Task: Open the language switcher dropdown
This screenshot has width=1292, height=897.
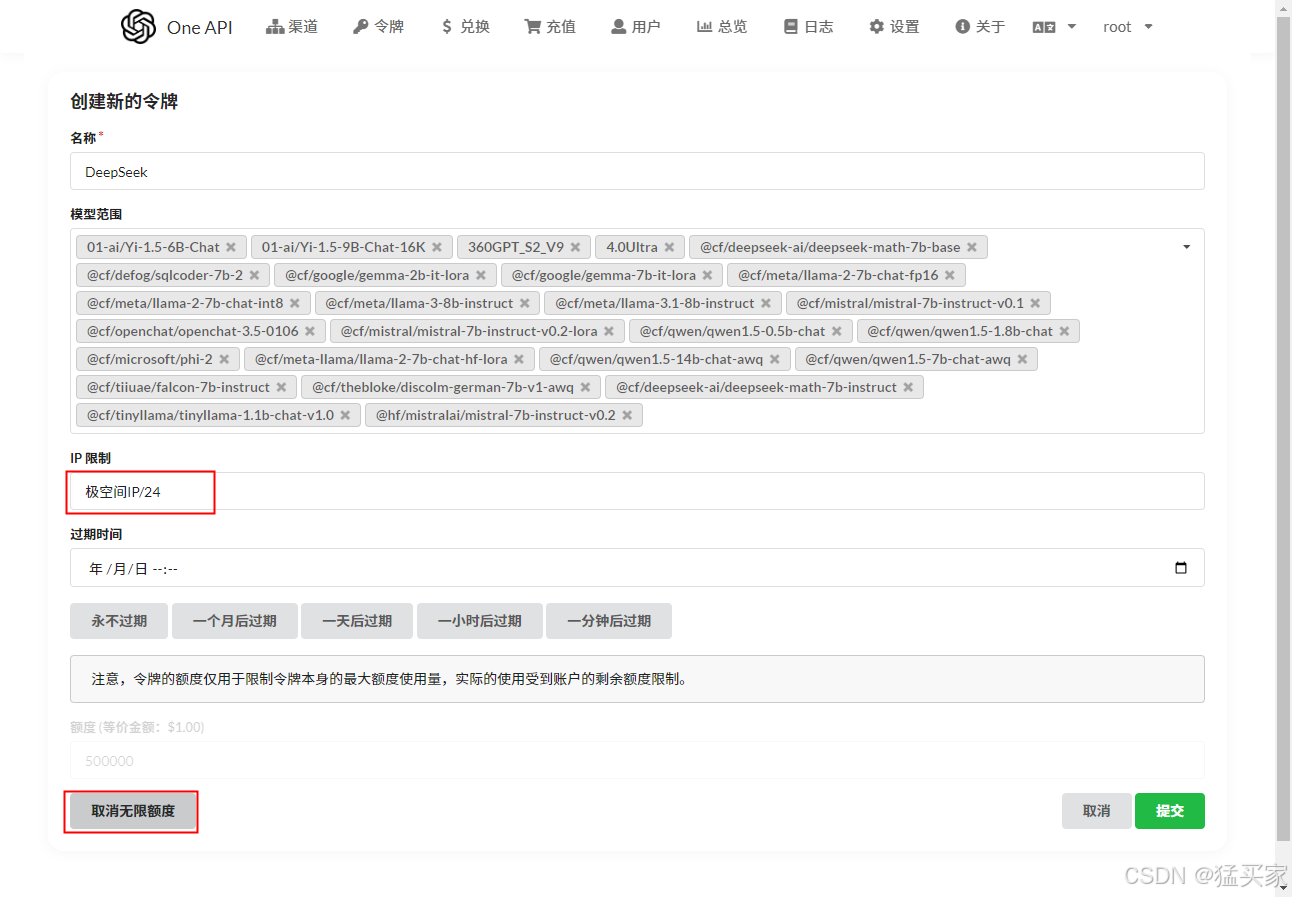Action: [1054, 27]
